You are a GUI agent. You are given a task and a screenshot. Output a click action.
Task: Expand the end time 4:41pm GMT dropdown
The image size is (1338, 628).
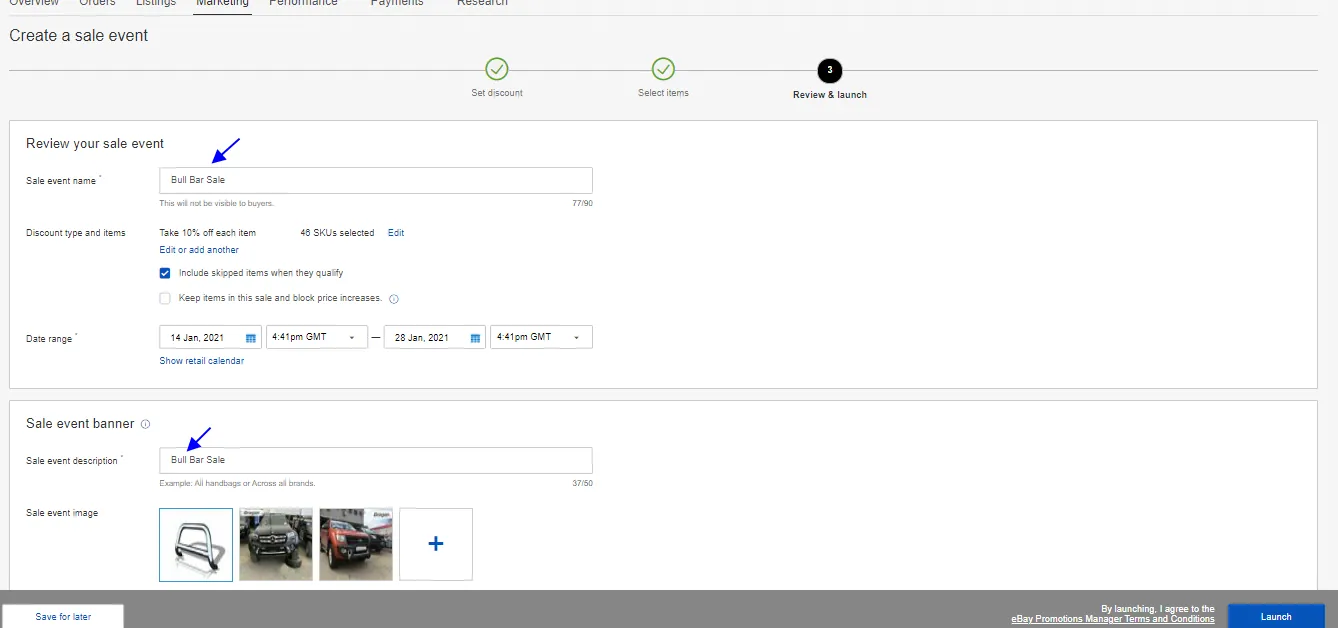(x=541, y=337)
